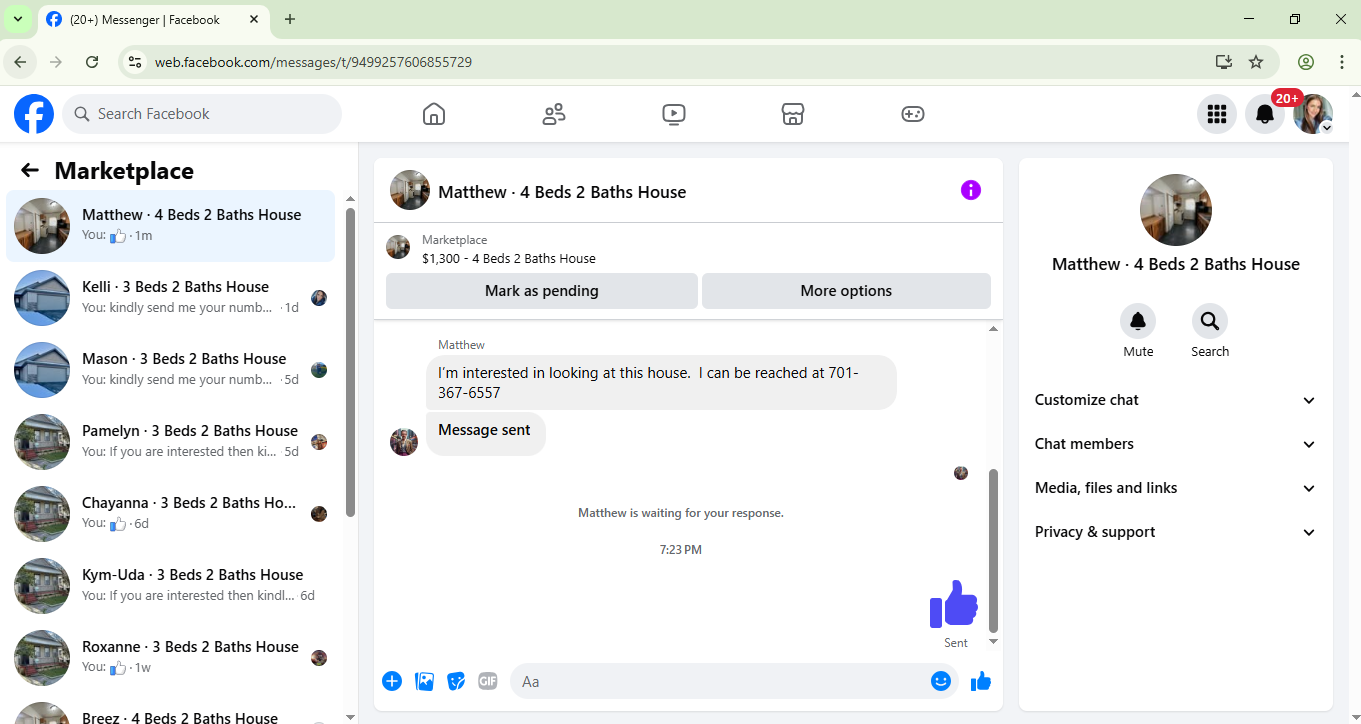Image resolution: width=1361 pixels, height=724 pixels.
Task: Mute this chat using the bell icon
Action: point(1138,321)
